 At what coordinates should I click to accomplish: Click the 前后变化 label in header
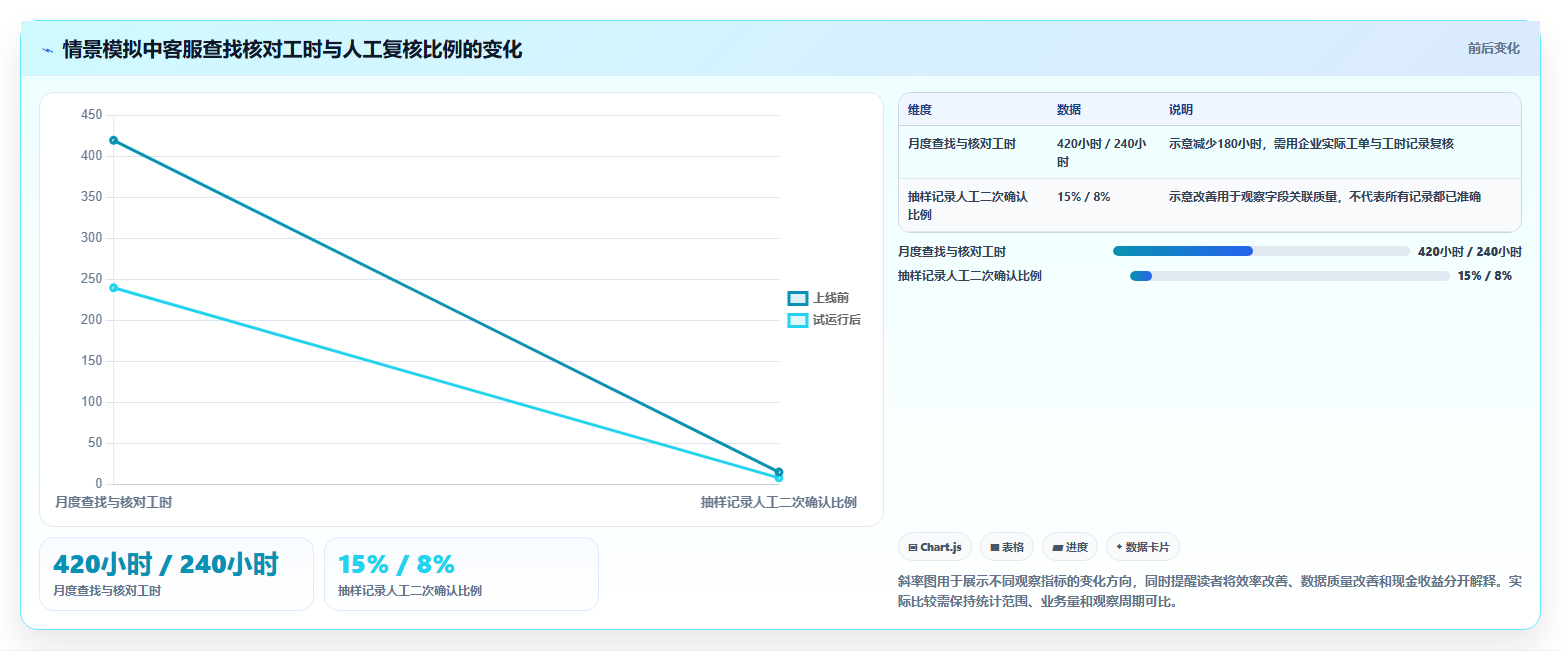(x=1493, y=49)
